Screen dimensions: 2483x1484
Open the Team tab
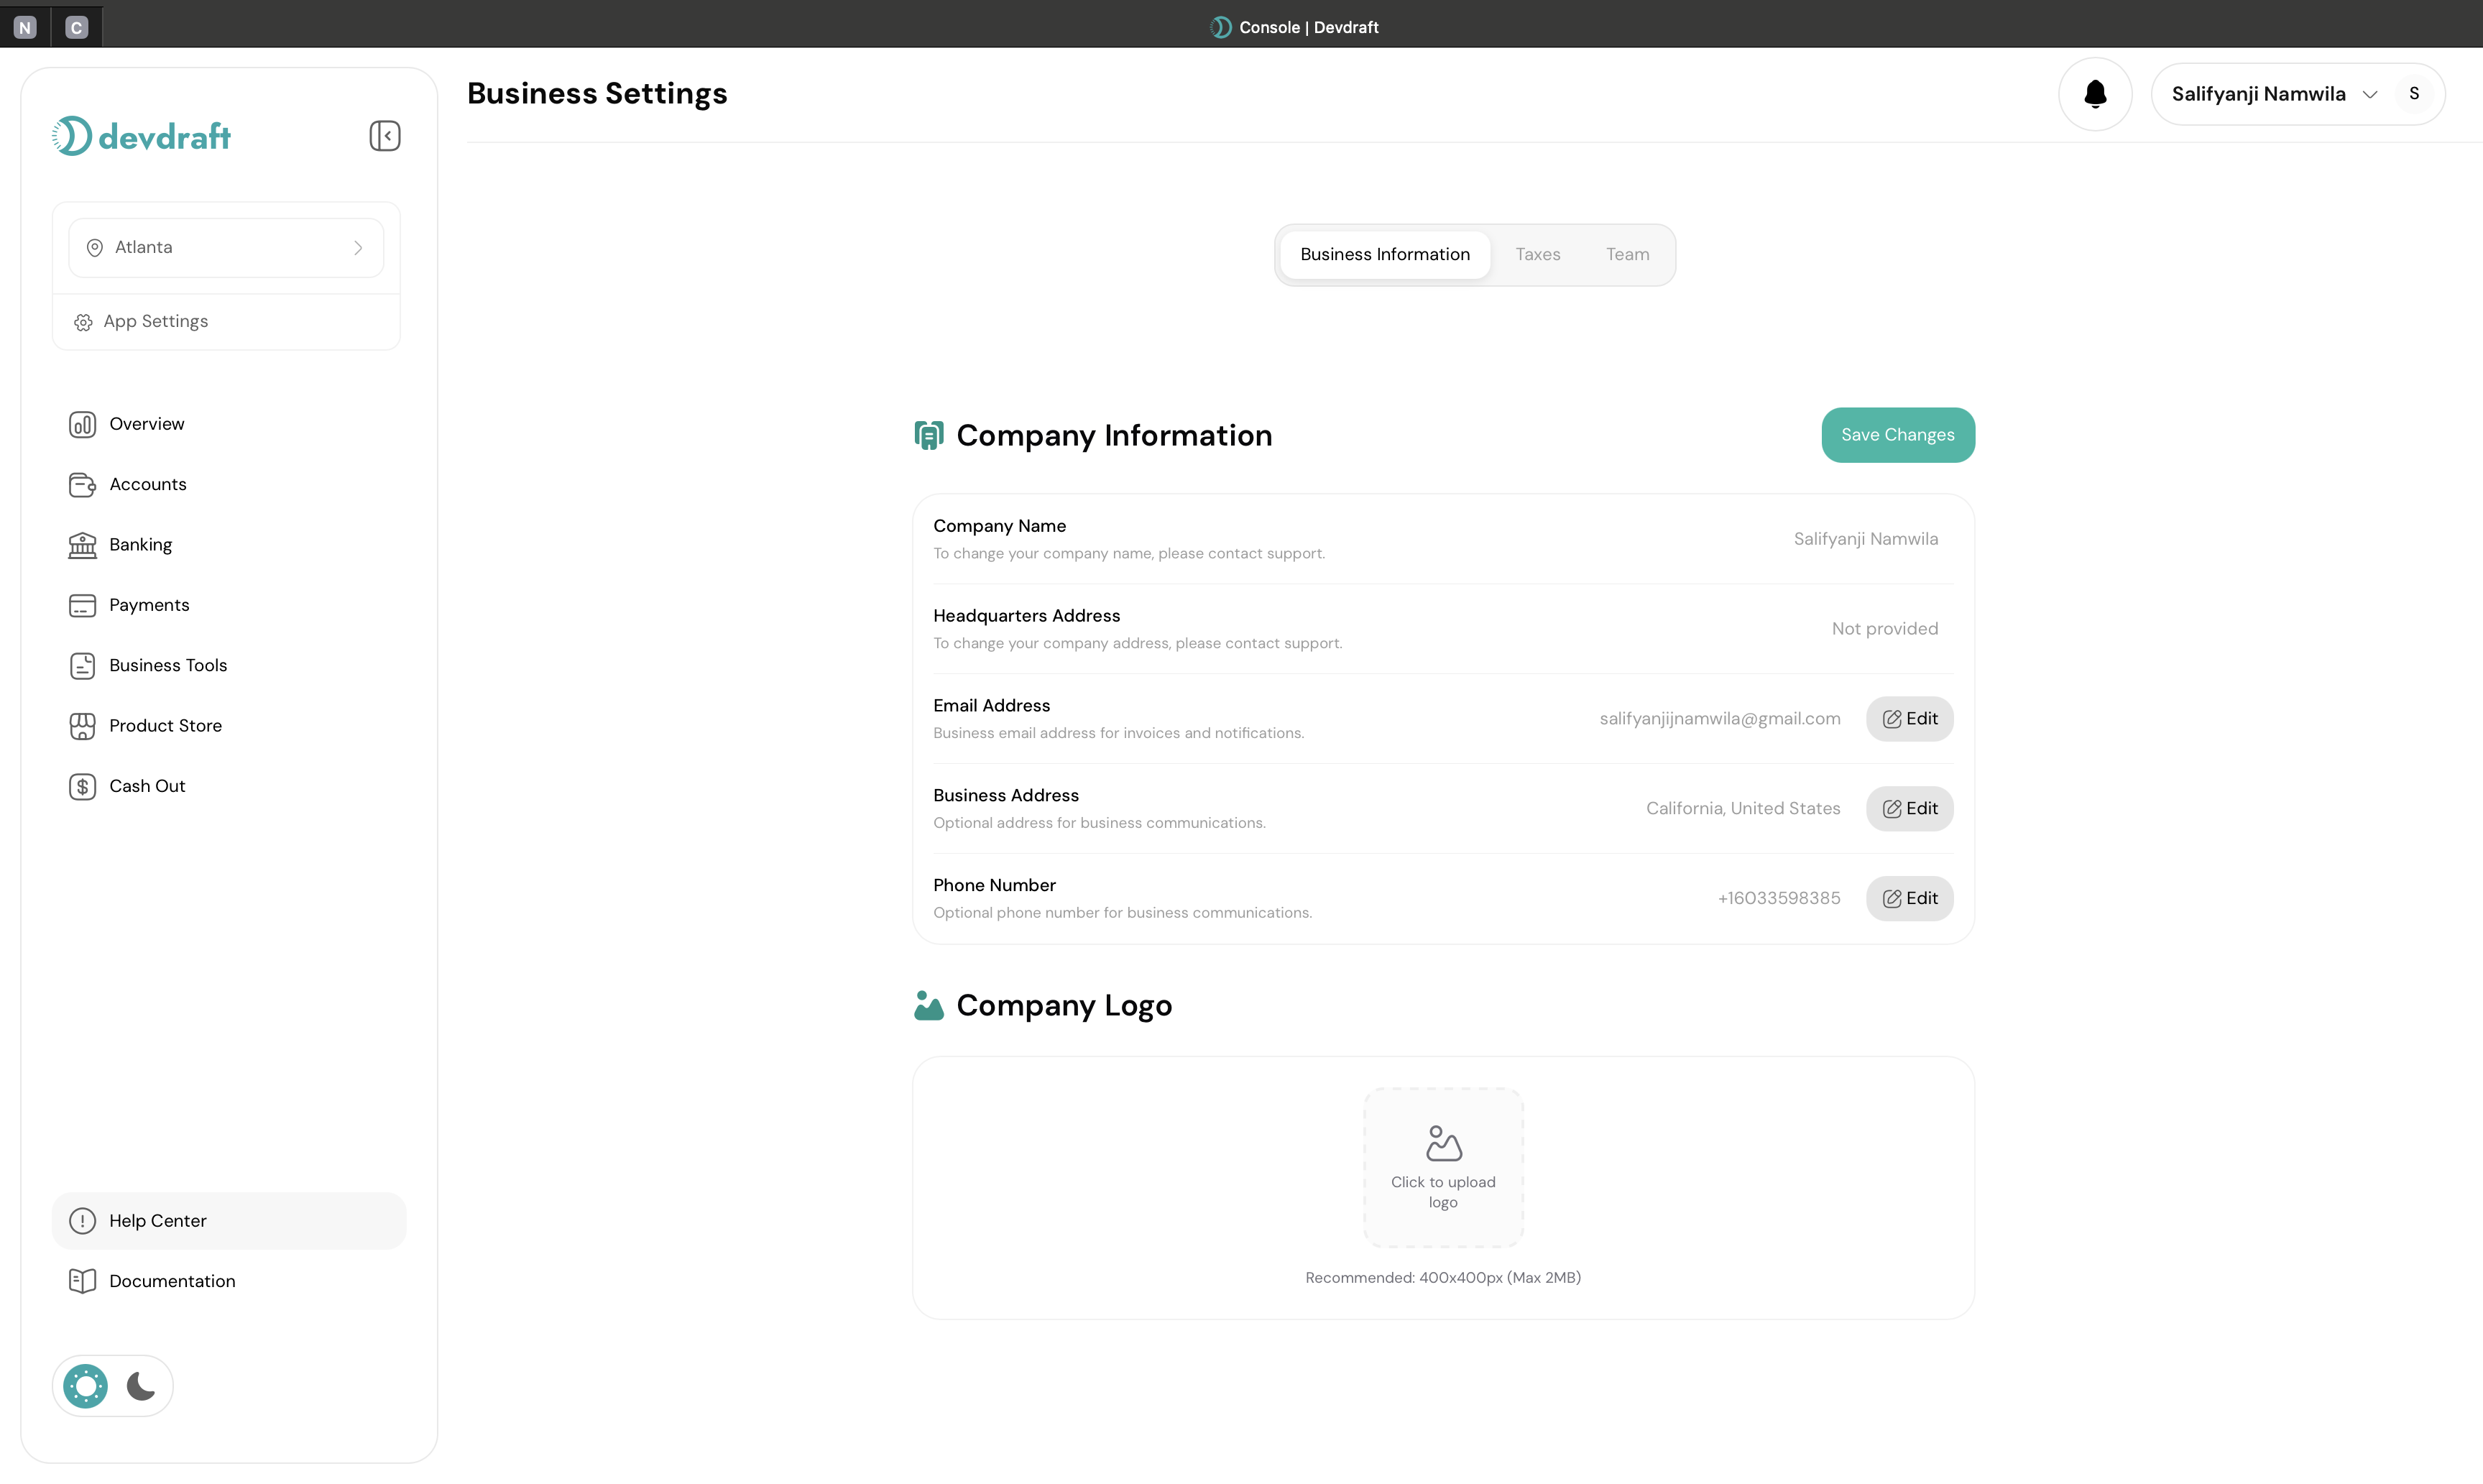1626,254
